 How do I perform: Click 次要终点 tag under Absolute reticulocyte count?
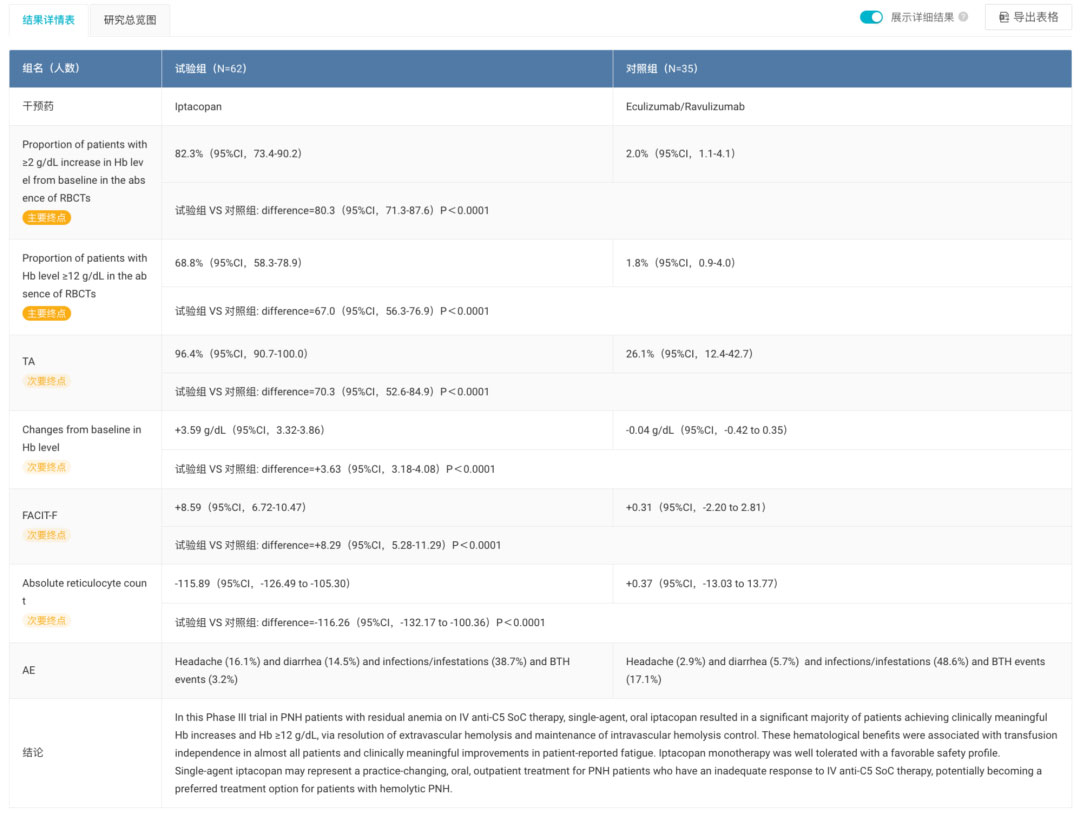[x=47, y=621]
